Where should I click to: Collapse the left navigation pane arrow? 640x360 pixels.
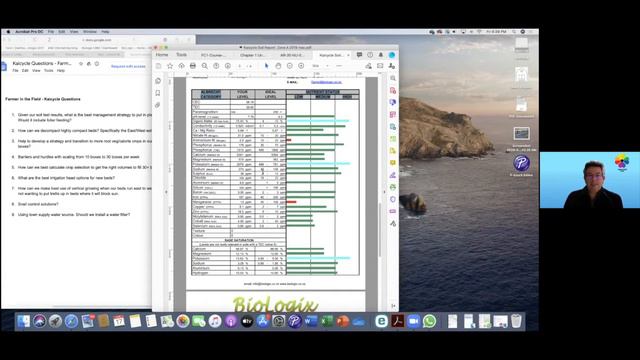pos(166,192)
